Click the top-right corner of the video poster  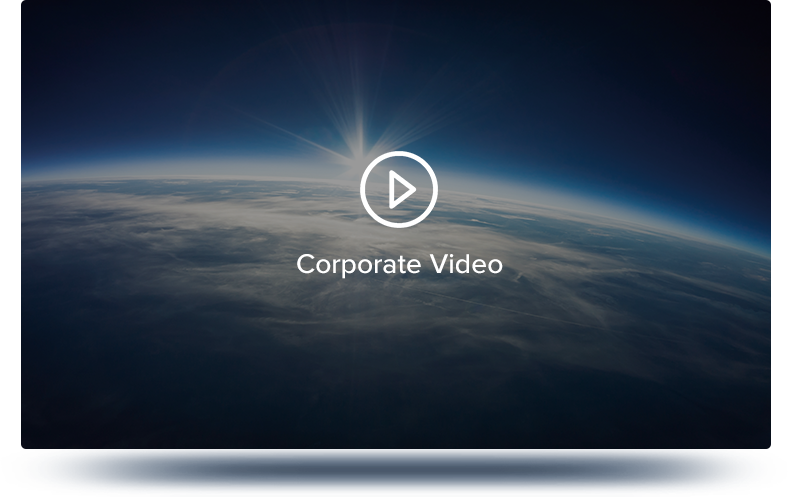pos(762,10)
